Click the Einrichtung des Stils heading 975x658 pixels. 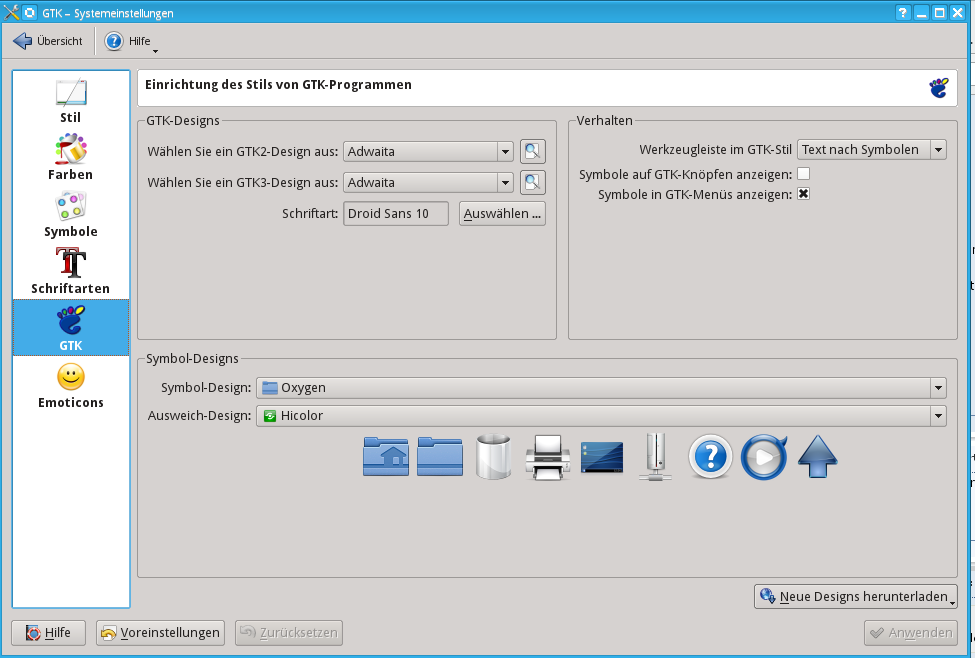[278, 85]
